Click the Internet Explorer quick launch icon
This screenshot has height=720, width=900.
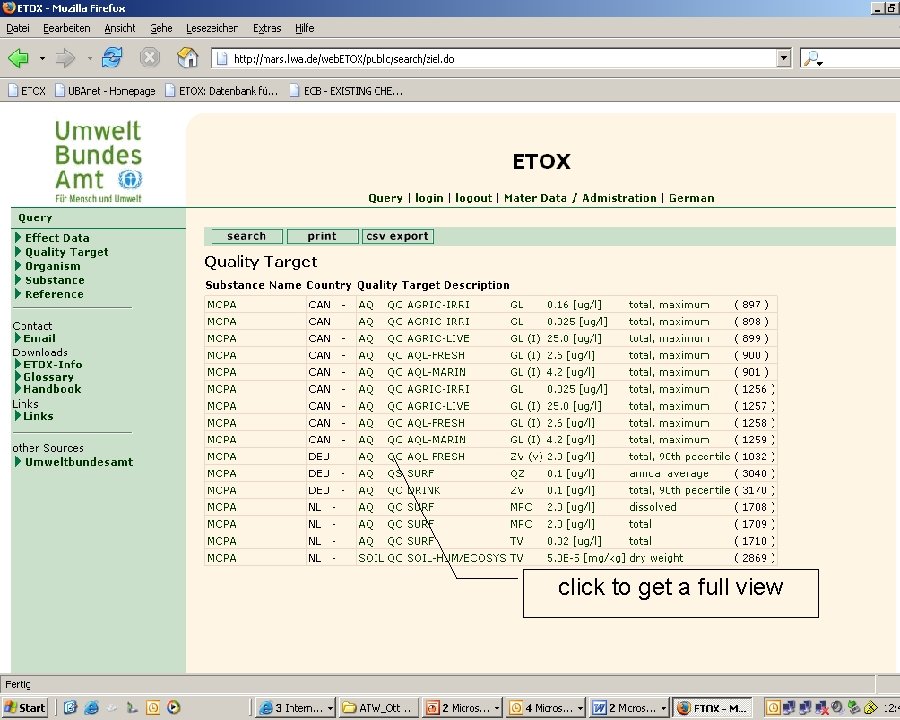tap(91, 708)
